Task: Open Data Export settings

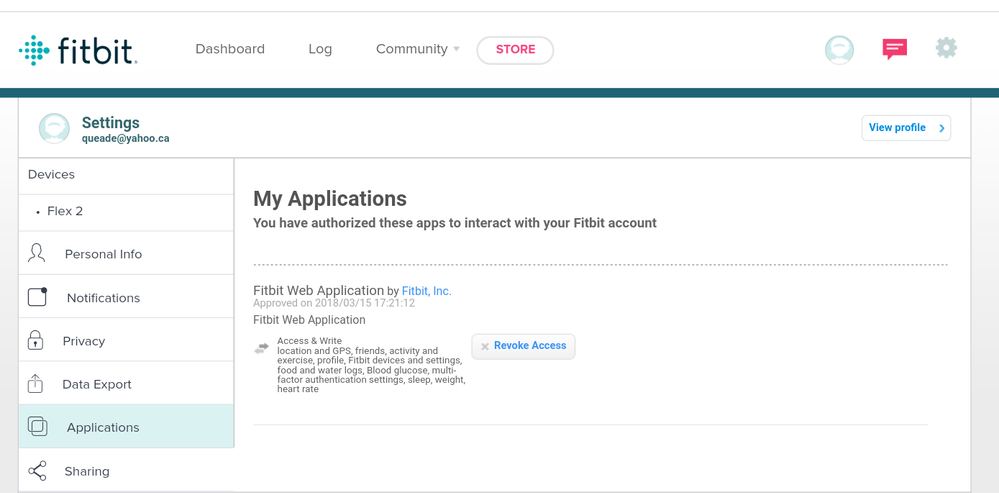Action: click(x=126, y=384)
